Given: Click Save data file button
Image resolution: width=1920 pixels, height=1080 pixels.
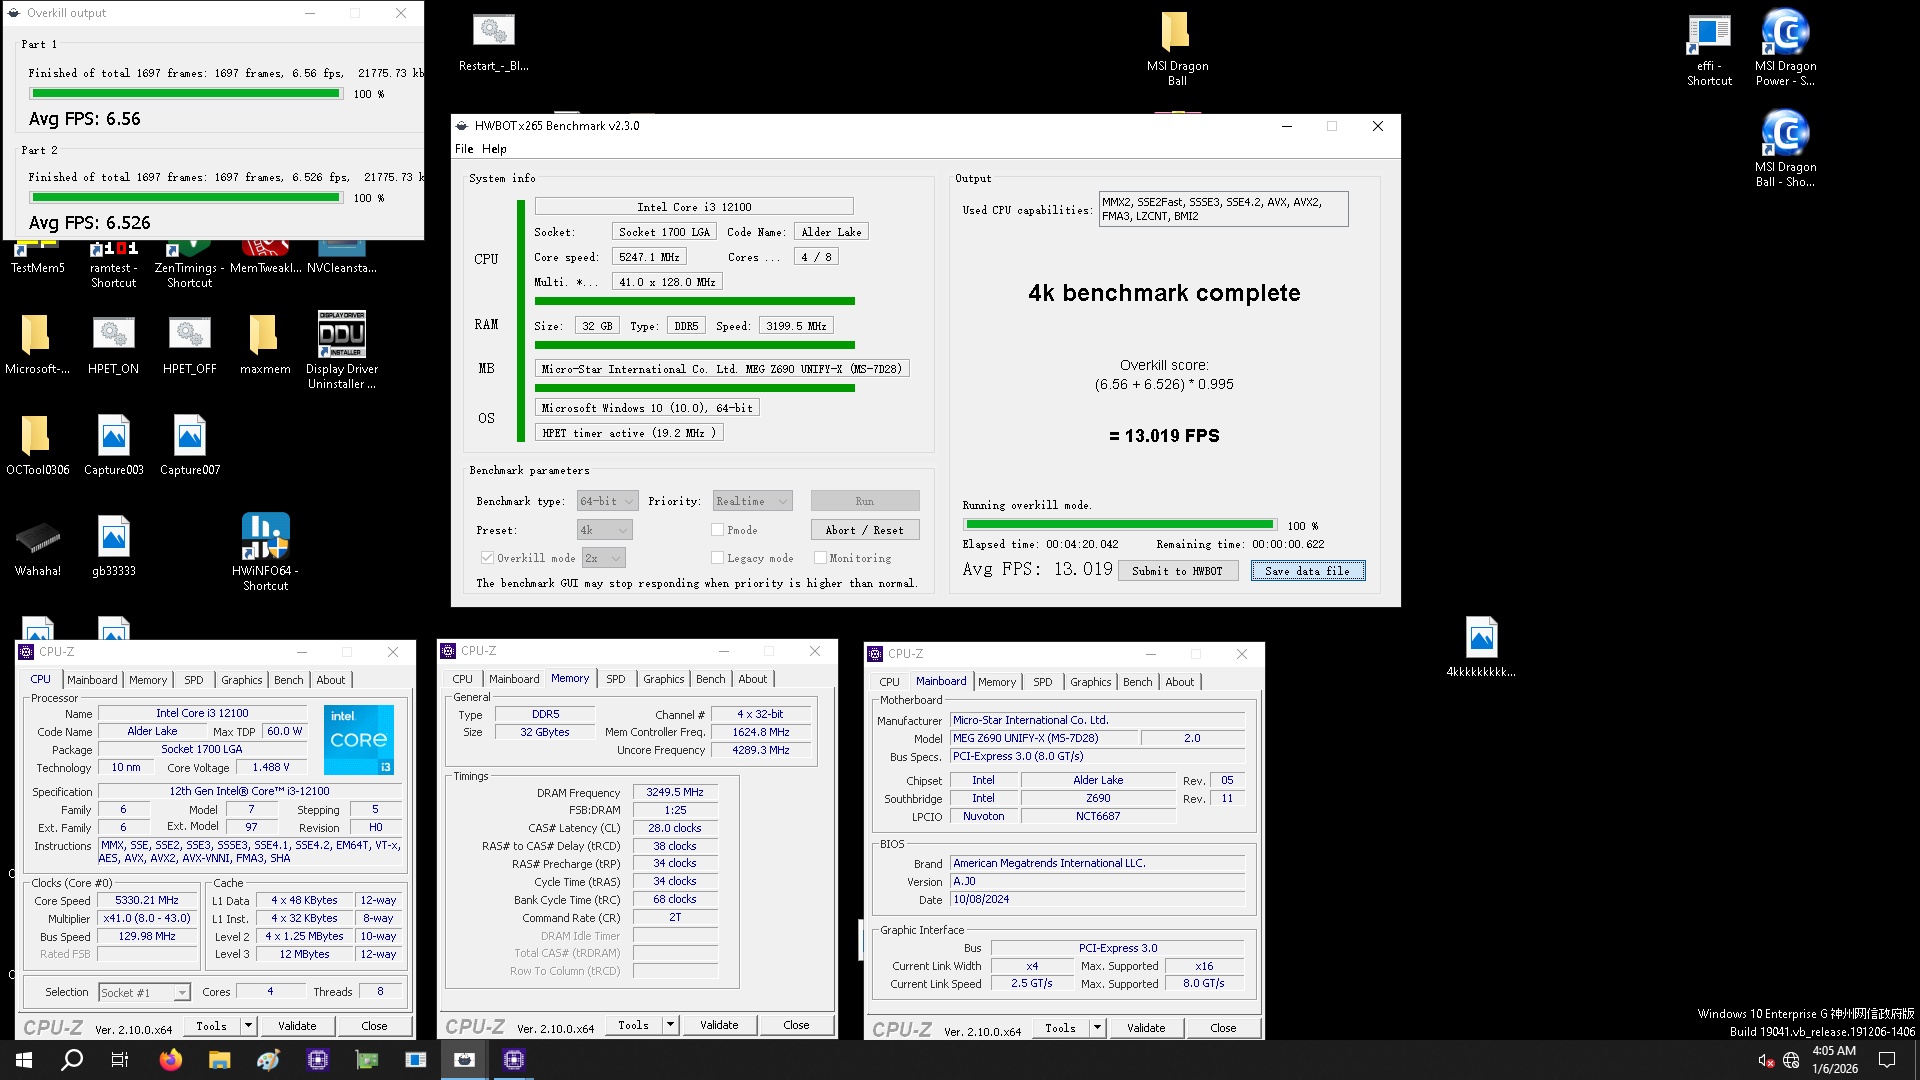Looking at the screenshot, I should (1307, 571).
